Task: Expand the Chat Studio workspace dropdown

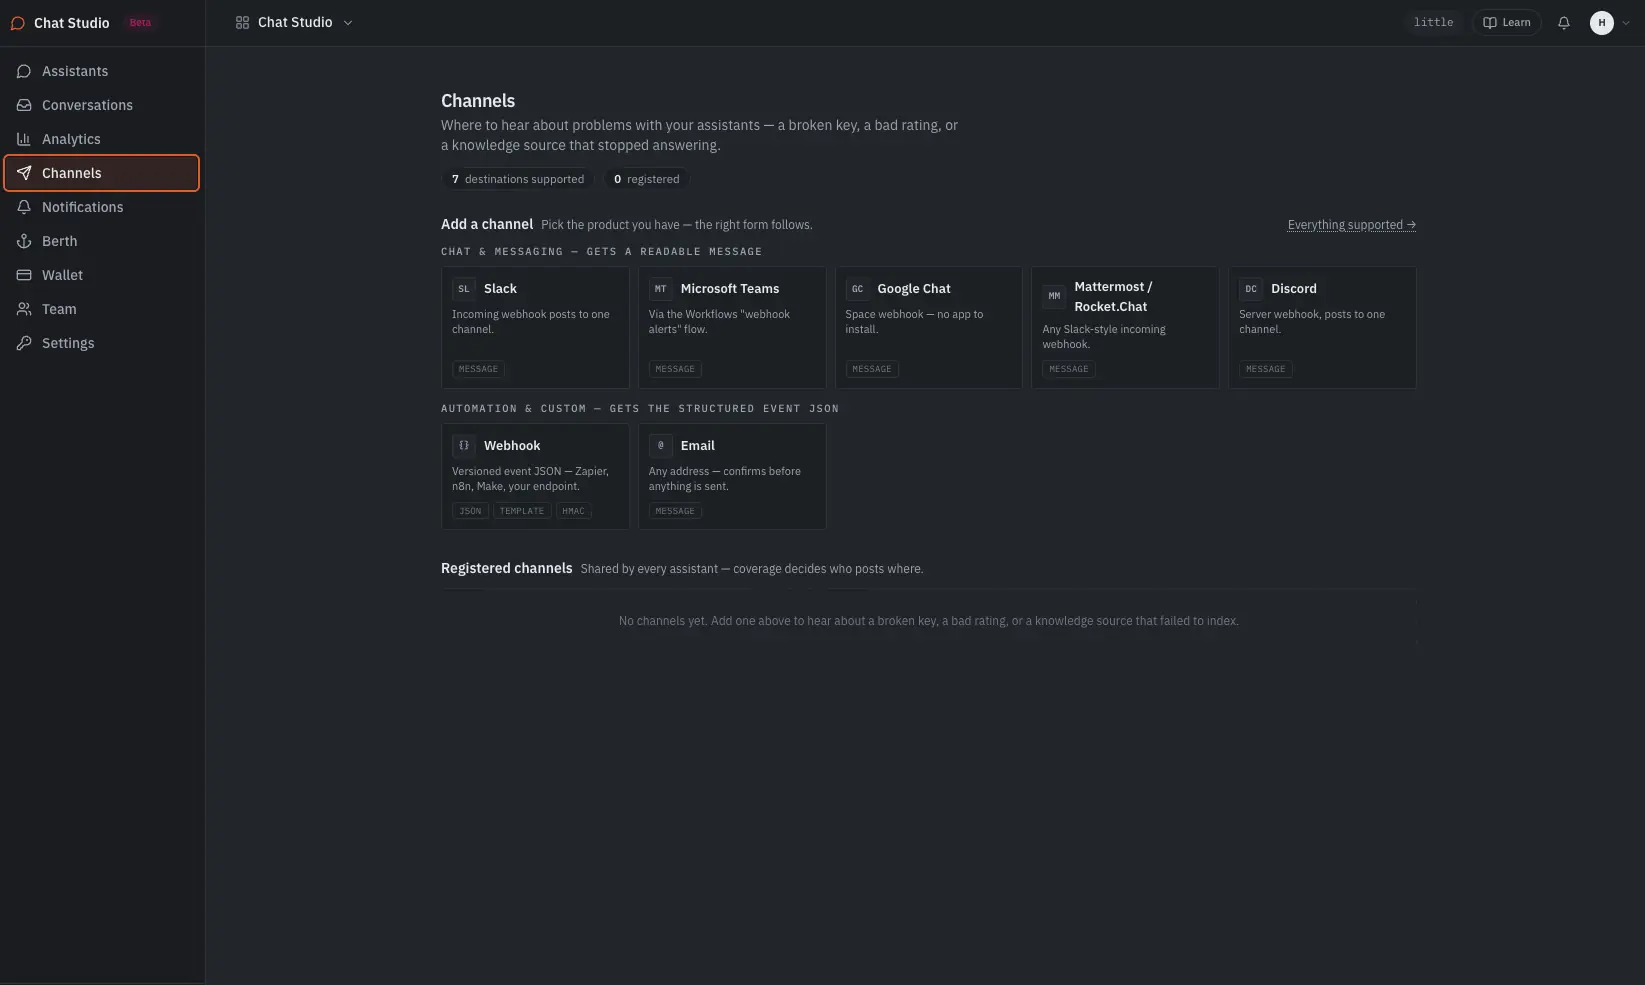Action: tap(295, 23)
